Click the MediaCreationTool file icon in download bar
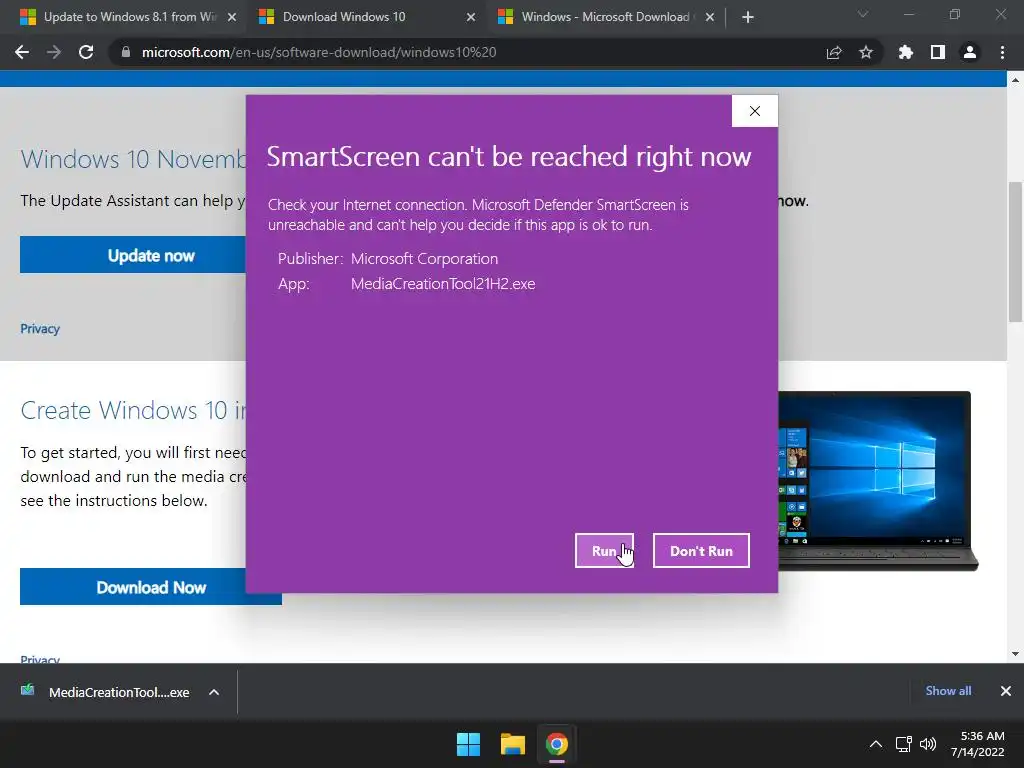This screenshot has height=768, width=1024. point(27,690)
